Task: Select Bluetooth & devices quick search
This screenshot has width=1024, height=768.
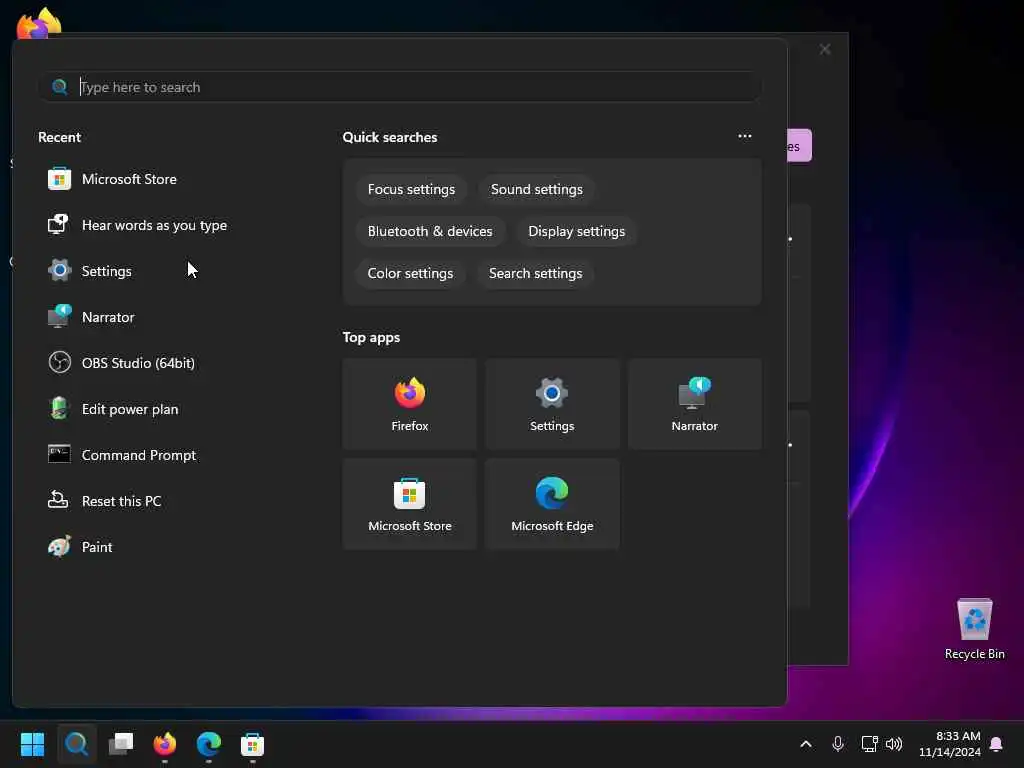Action: click(x=430, y=231)
